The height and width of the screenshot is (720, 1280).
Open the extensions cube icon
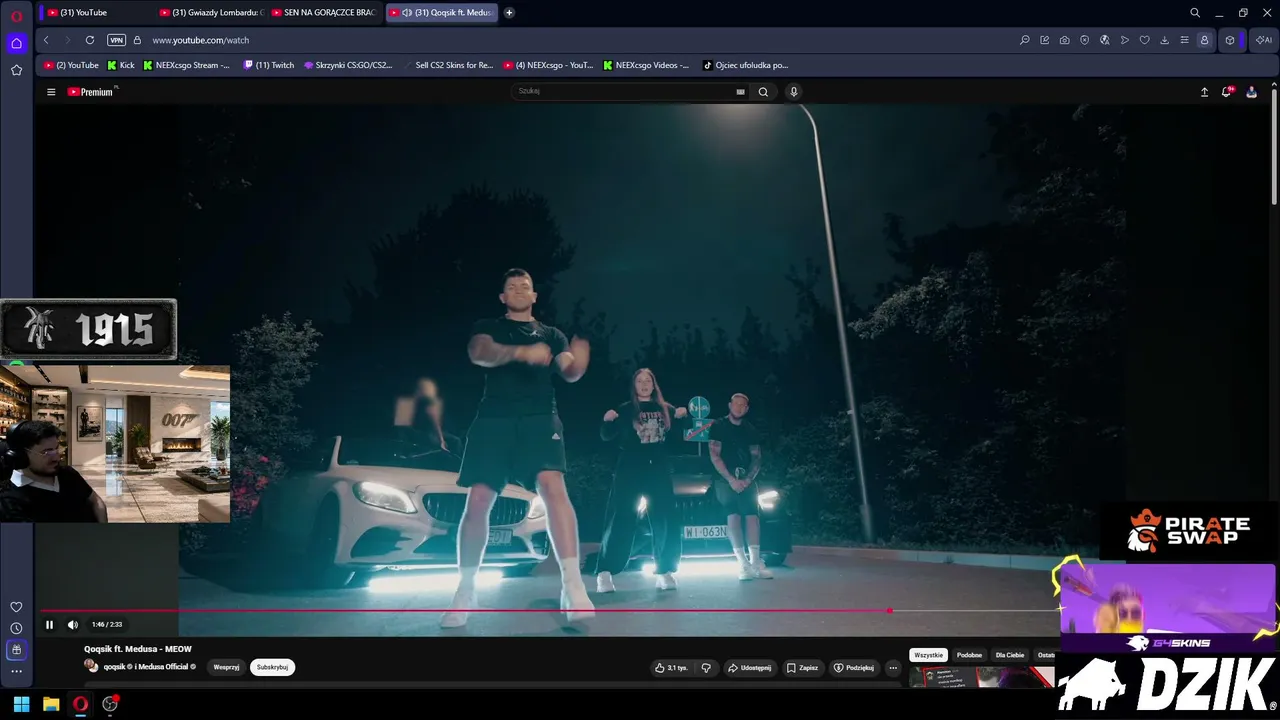coord(1230,40)
